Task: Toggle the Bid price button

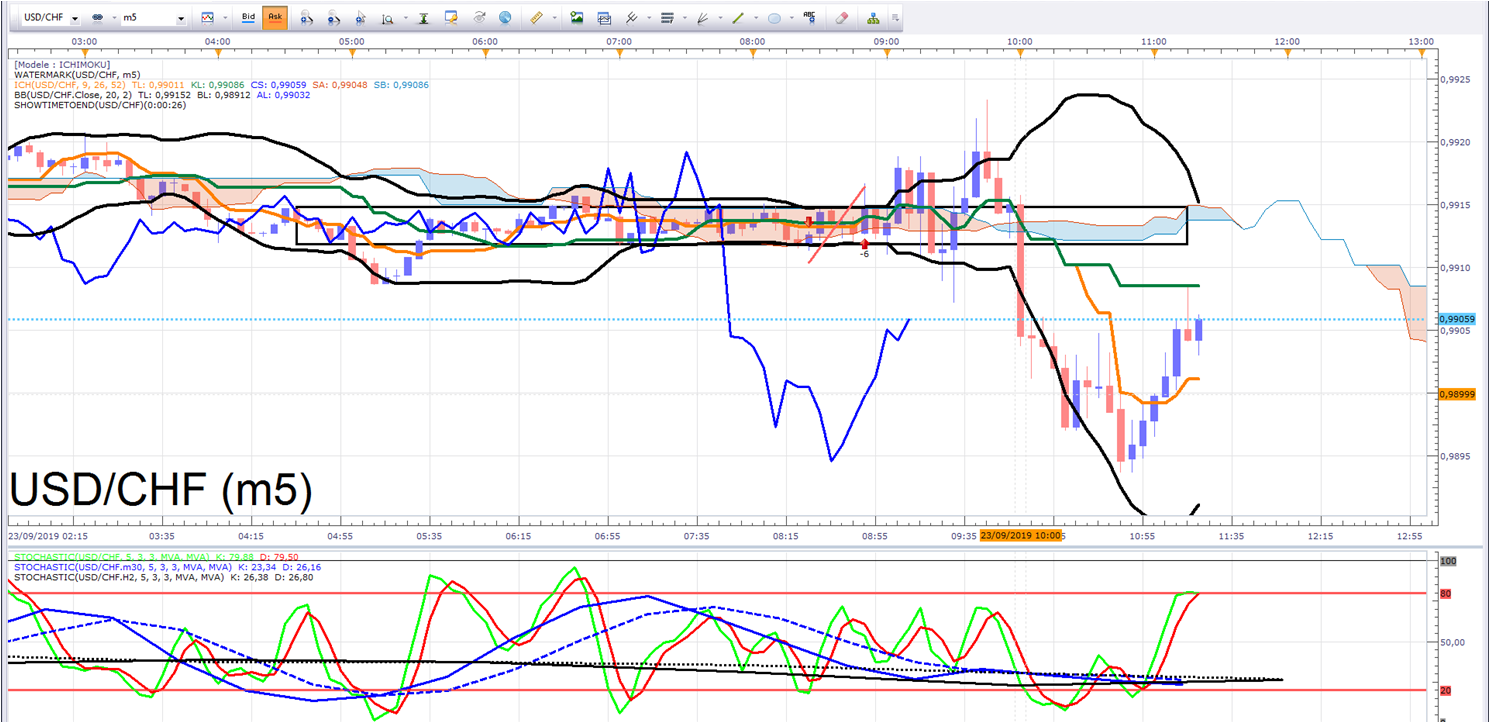Action: (248, 17)
